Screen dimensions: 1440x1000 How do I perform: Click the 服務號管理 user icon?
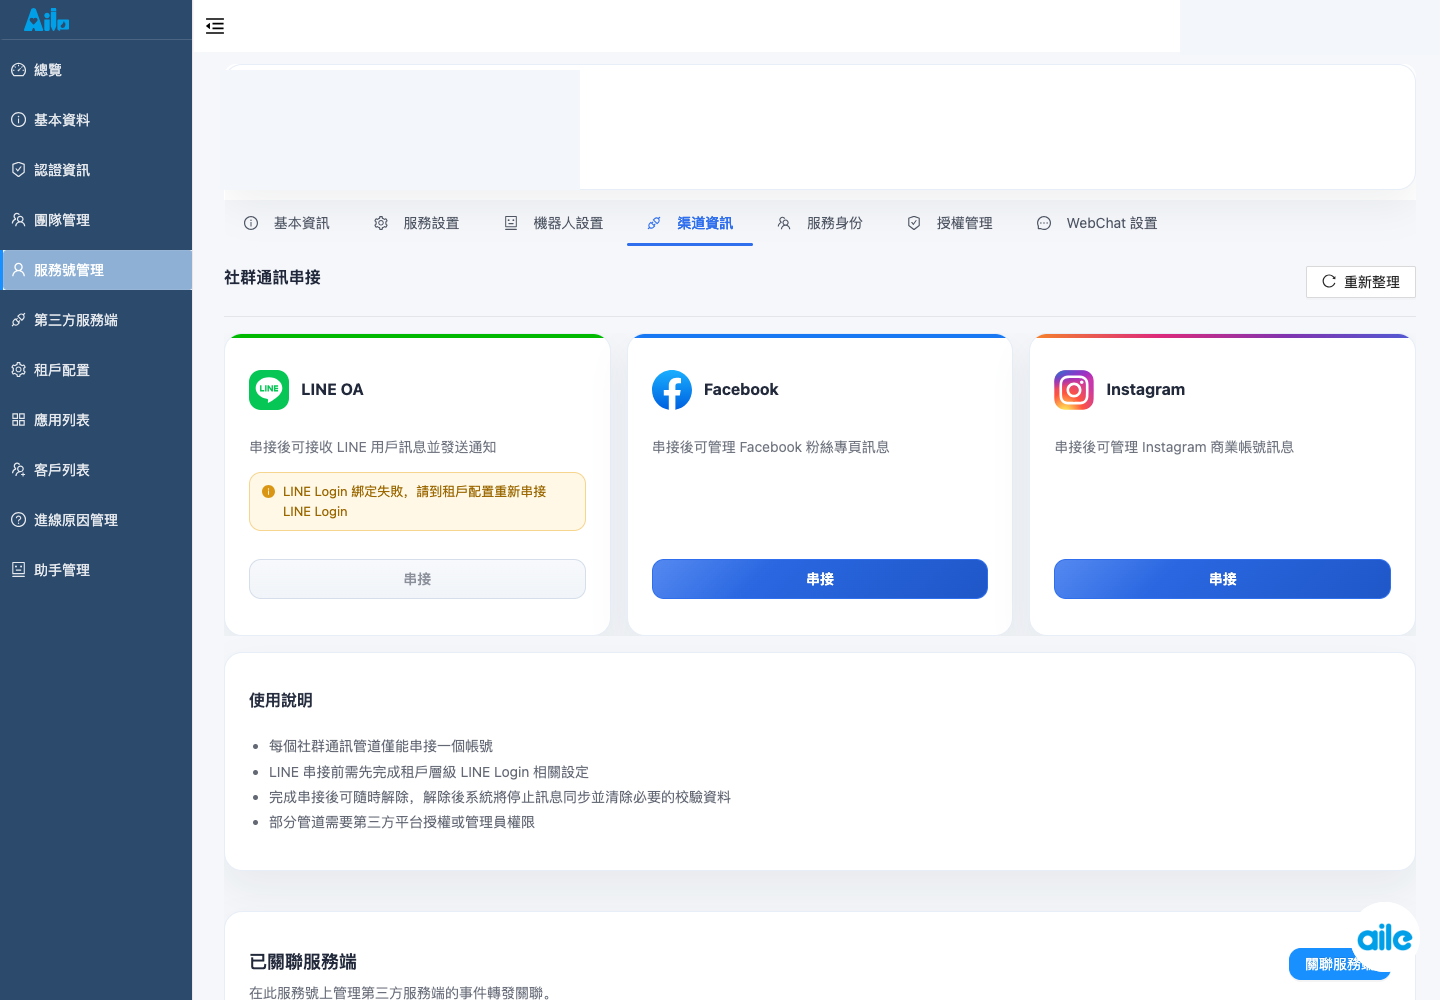click(x=18, y=270)
